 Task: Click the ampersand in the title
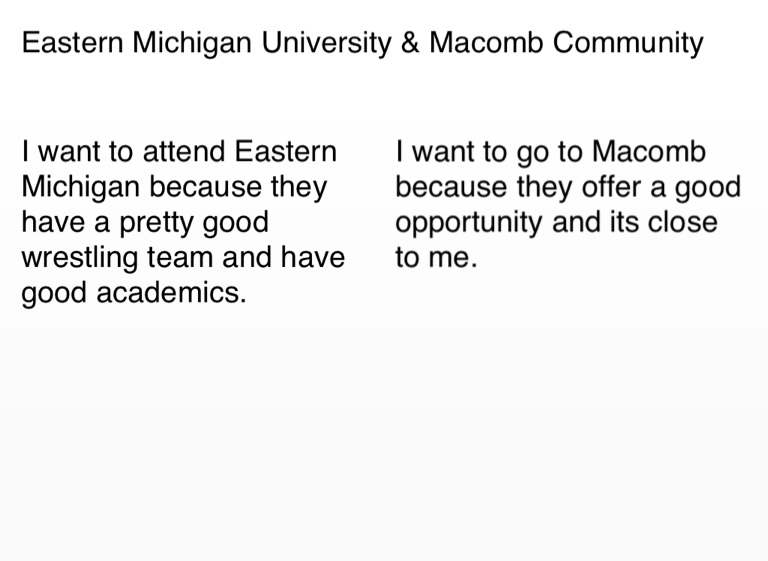click(410, 44)
